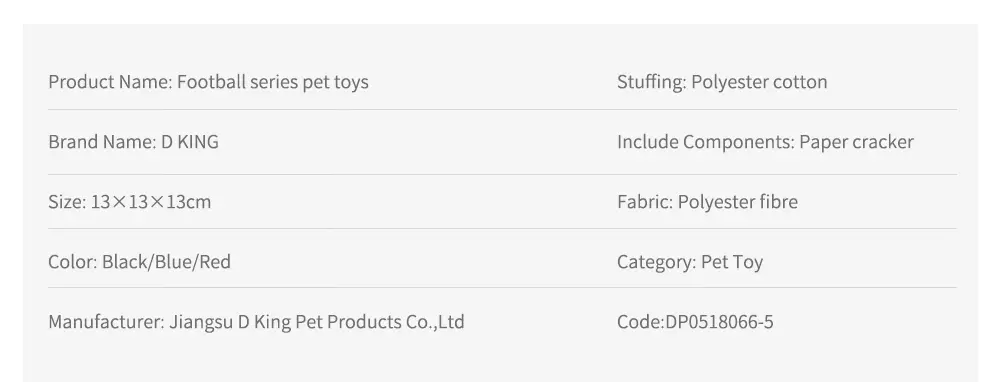The height and width of the screenshot is (382, 1000).
Task: Select the Fabric: Polyester fibre row
Action: (707, 202)
